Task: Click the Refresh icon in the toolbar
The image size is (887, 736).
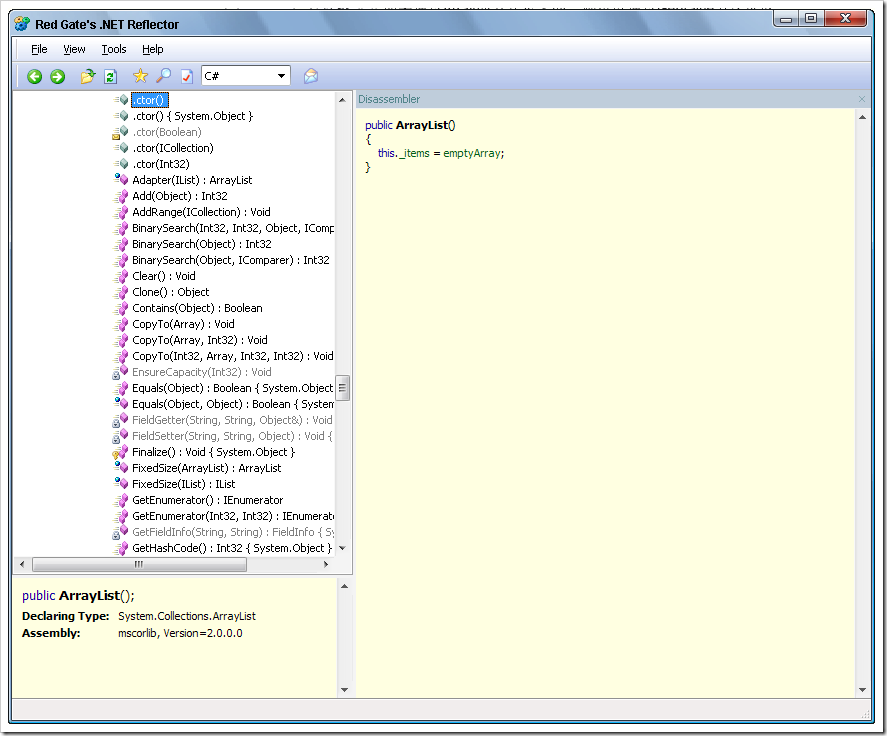Action: click(x=111, y=76)
